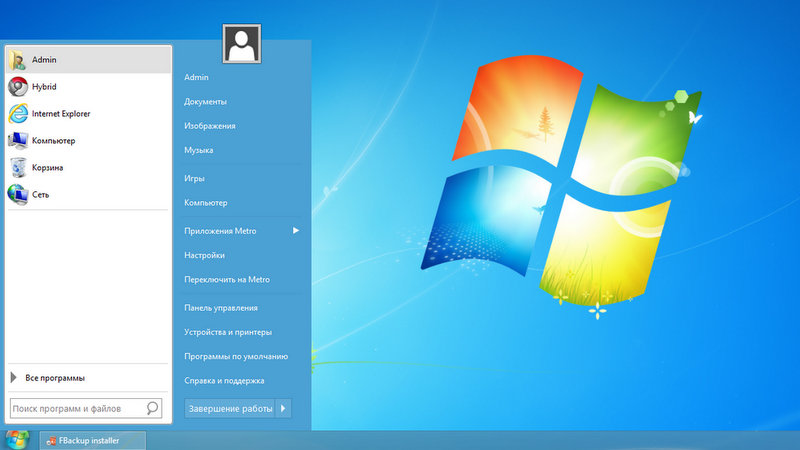Open Admin link in right pane
The width and height of the screenshot is (800, 450).
[196, 77]
